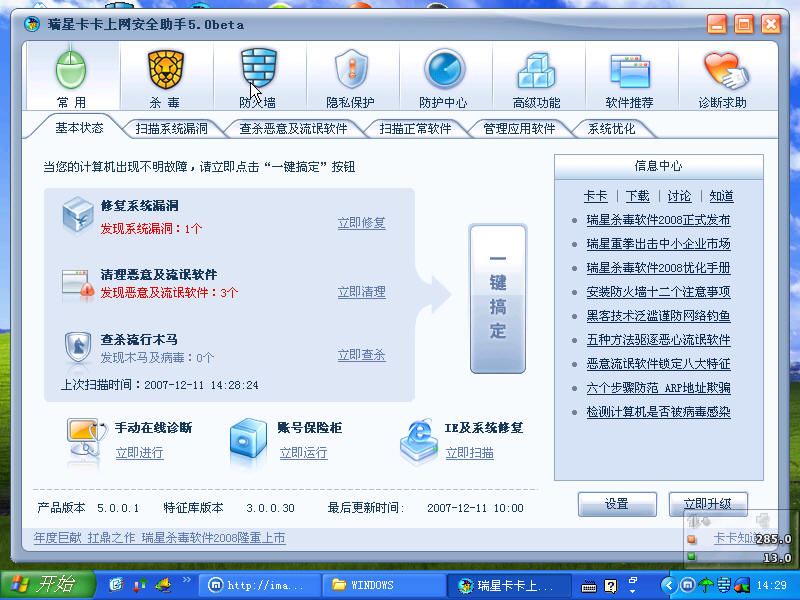The width and height of the screenshot is (800, 600).
Task: Click the taskbar language bar help icon
Action: [610, 586]
